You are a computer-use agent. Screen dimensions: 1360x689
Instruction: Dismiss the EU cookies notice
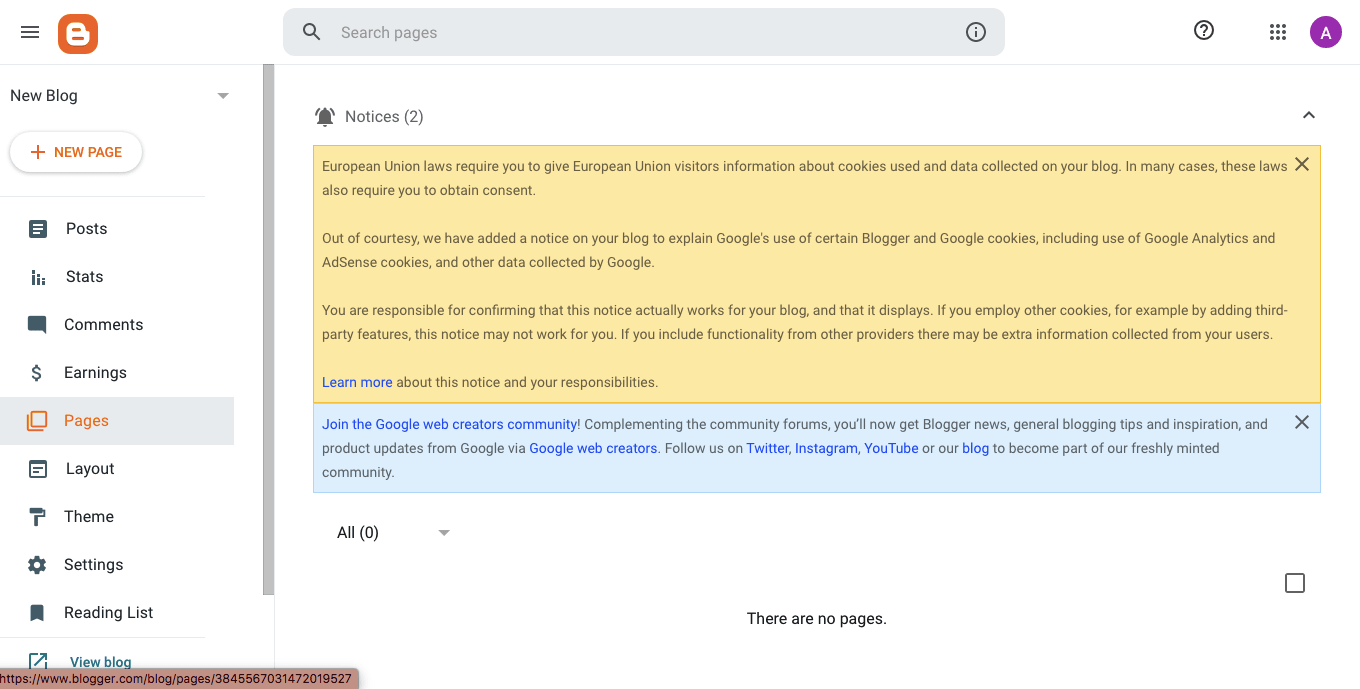(1302, 164)
